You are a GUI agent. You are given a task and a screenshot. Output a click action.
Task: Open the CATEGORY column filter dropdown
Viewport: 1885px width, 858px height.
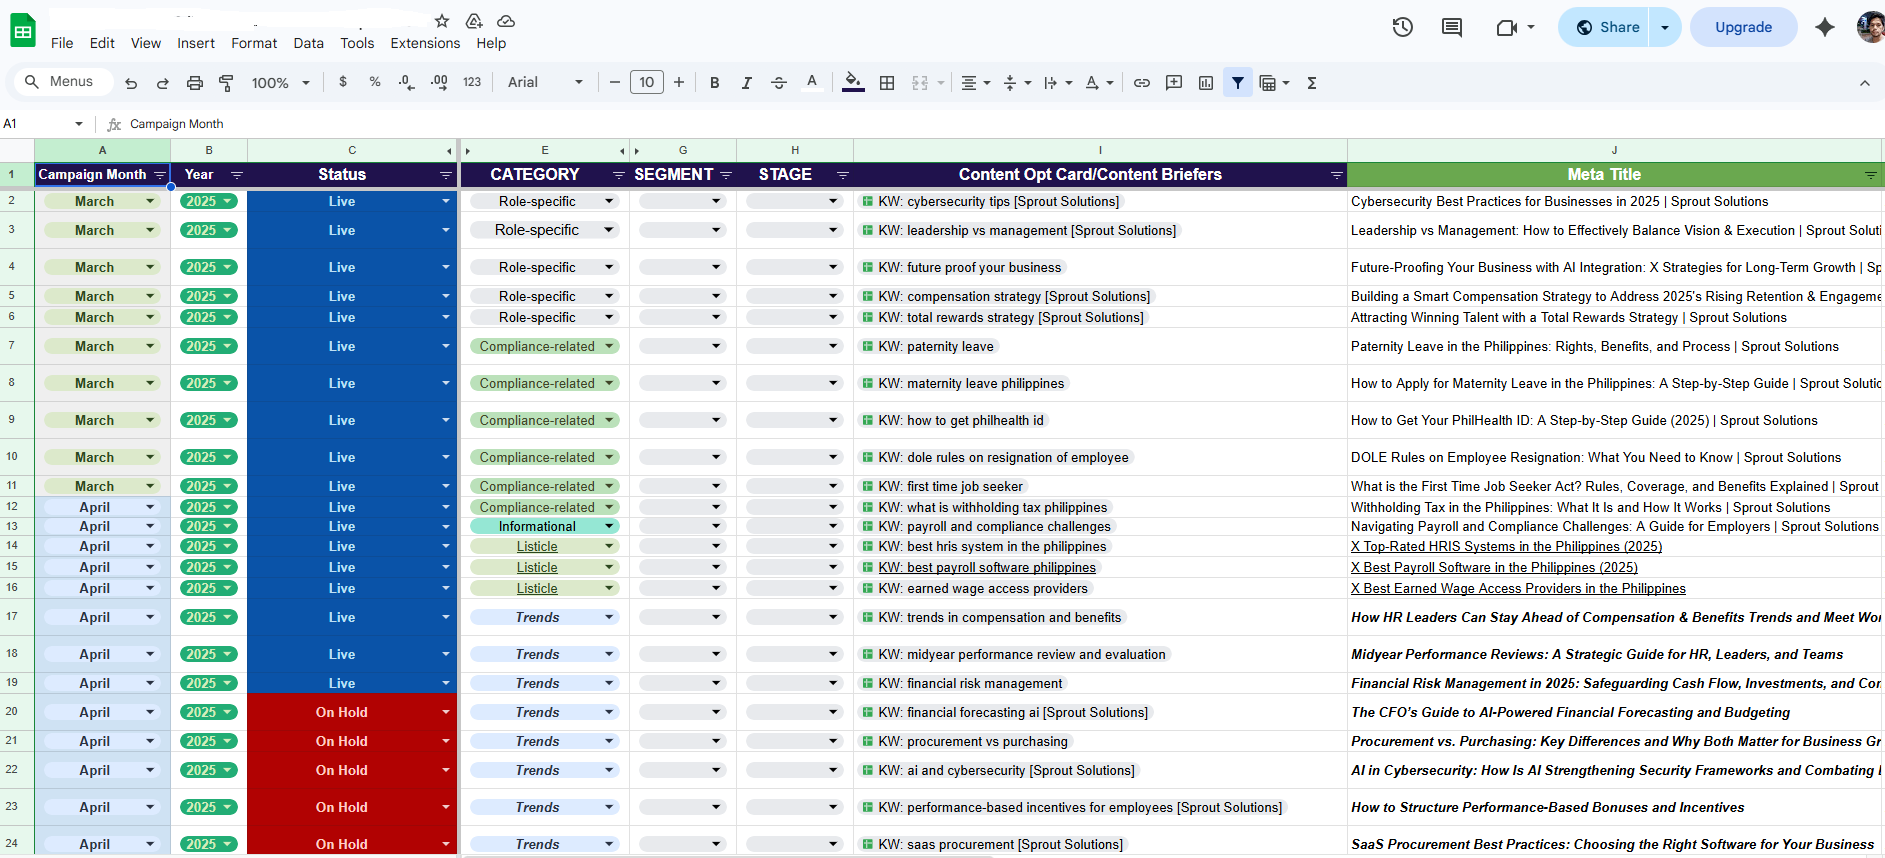click(618, 175)
